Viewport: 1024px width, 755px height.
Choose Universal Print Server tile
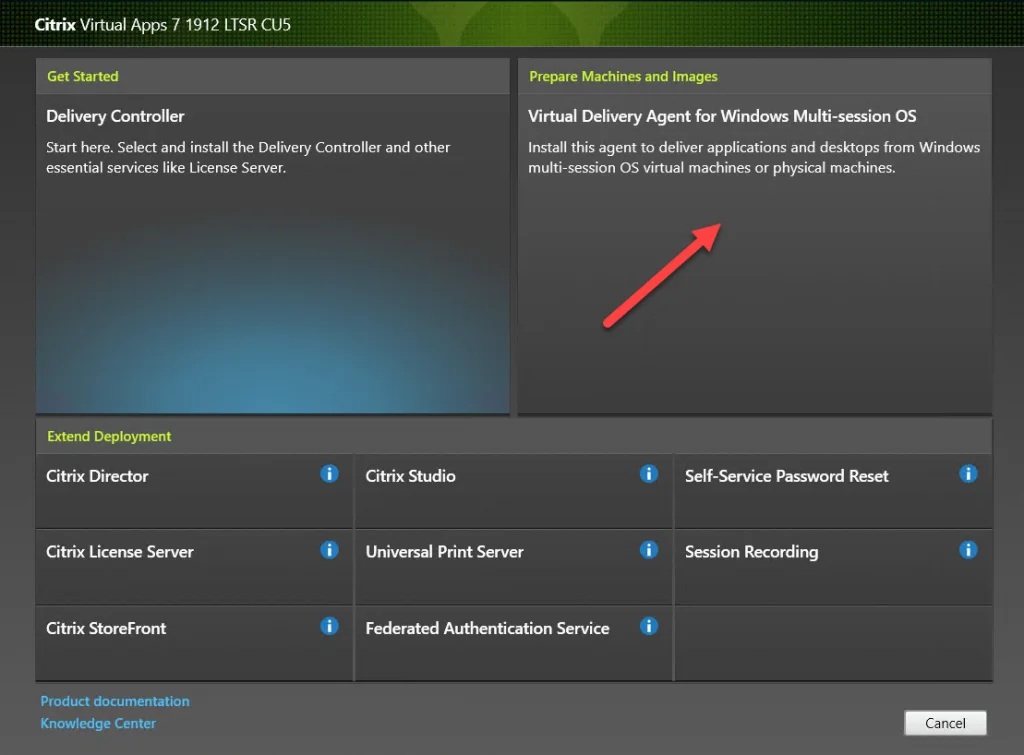point(513,567)
